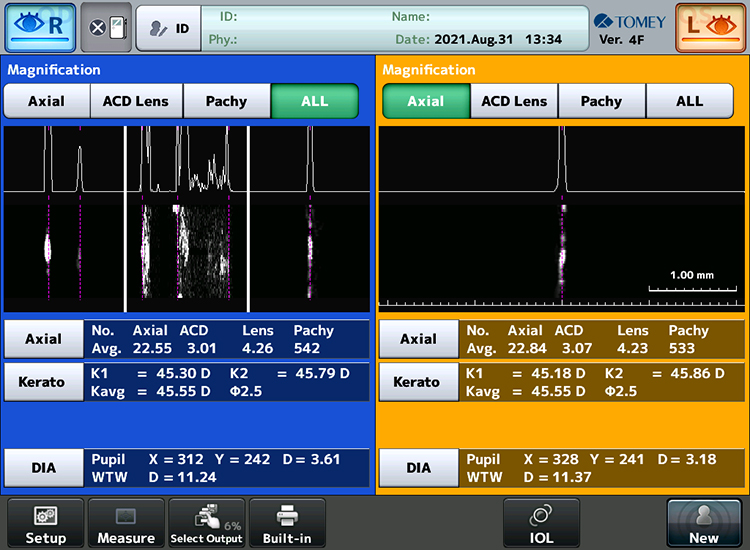Open right eye Axial results
This screenshot has width=750, height=550.
coord(46,339)
